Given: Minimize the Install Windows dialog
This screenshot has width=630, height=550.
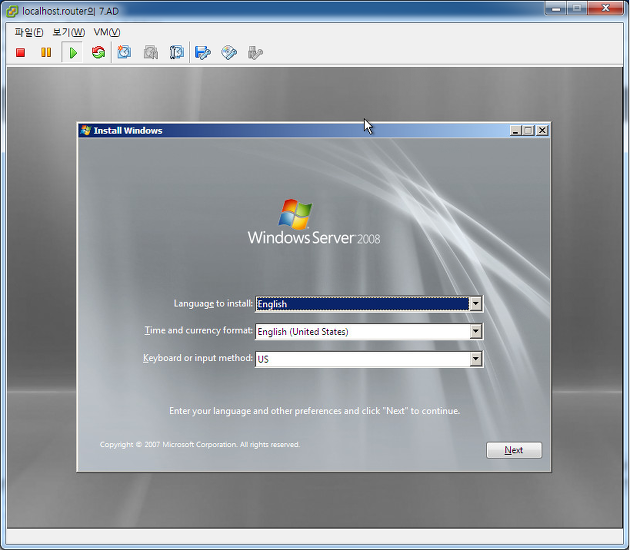Looking at the screenshot, I should coord(515,130).
